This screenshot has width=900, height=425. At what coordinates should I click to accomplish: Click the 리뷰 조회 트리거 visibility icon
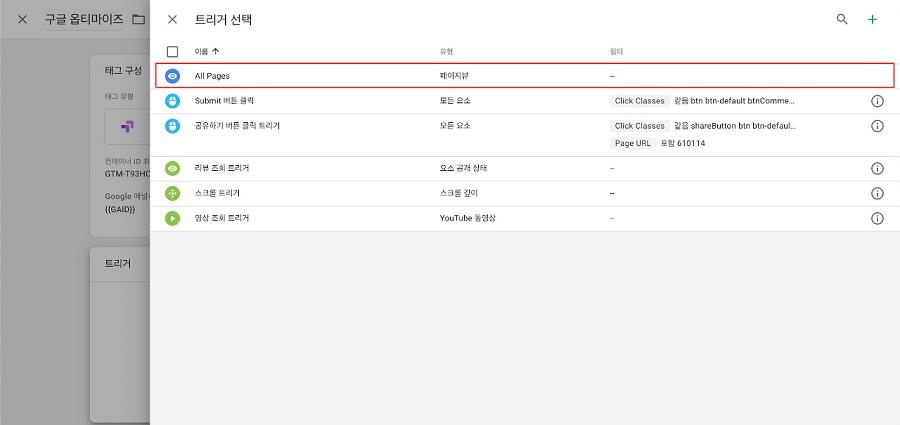tap(173, 169)
